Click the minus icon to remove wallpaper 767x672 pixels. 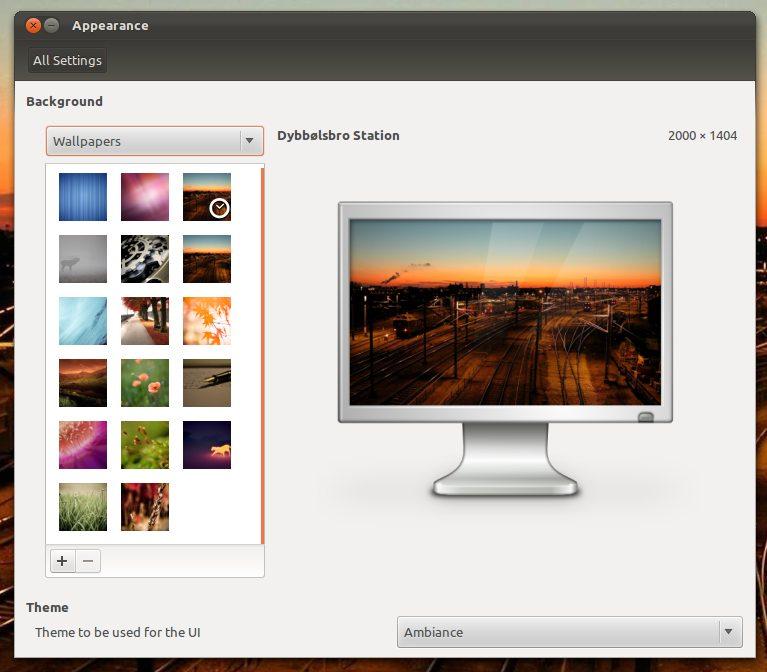[x=88, y=561]
